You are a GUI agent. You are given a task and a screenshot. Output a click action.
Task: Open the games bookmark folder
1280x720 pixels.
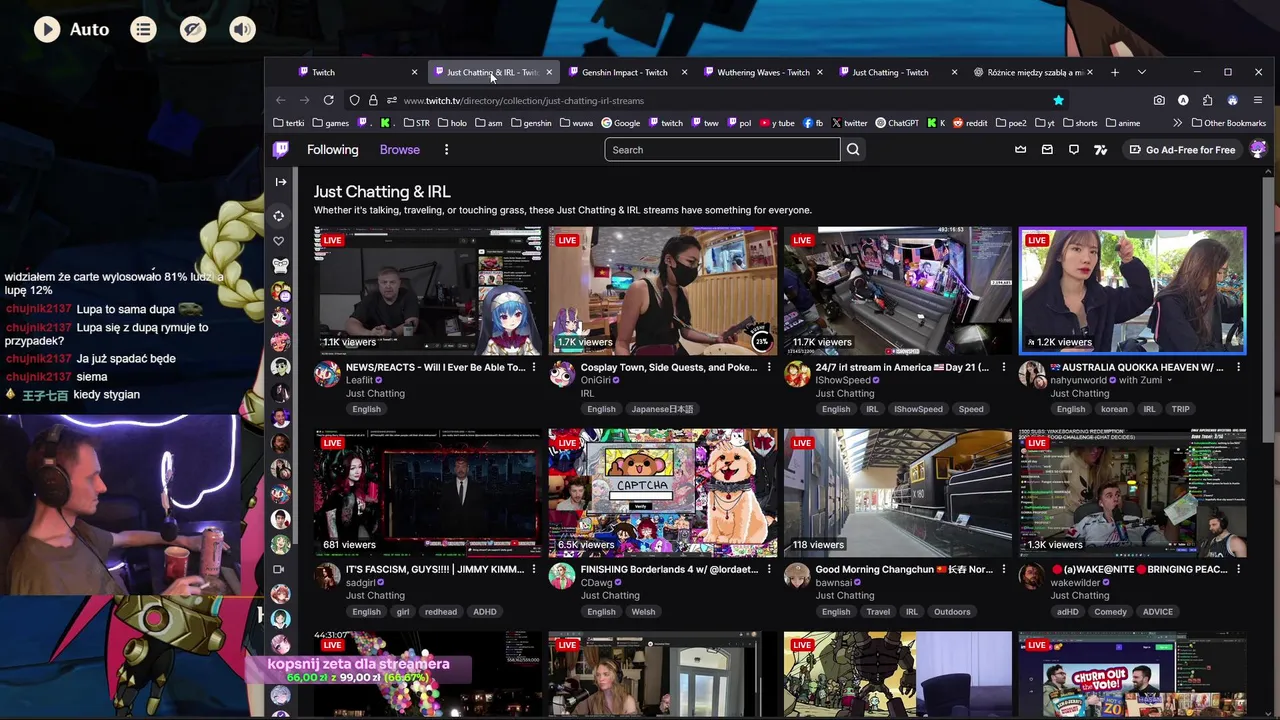[x=331, y=123]
